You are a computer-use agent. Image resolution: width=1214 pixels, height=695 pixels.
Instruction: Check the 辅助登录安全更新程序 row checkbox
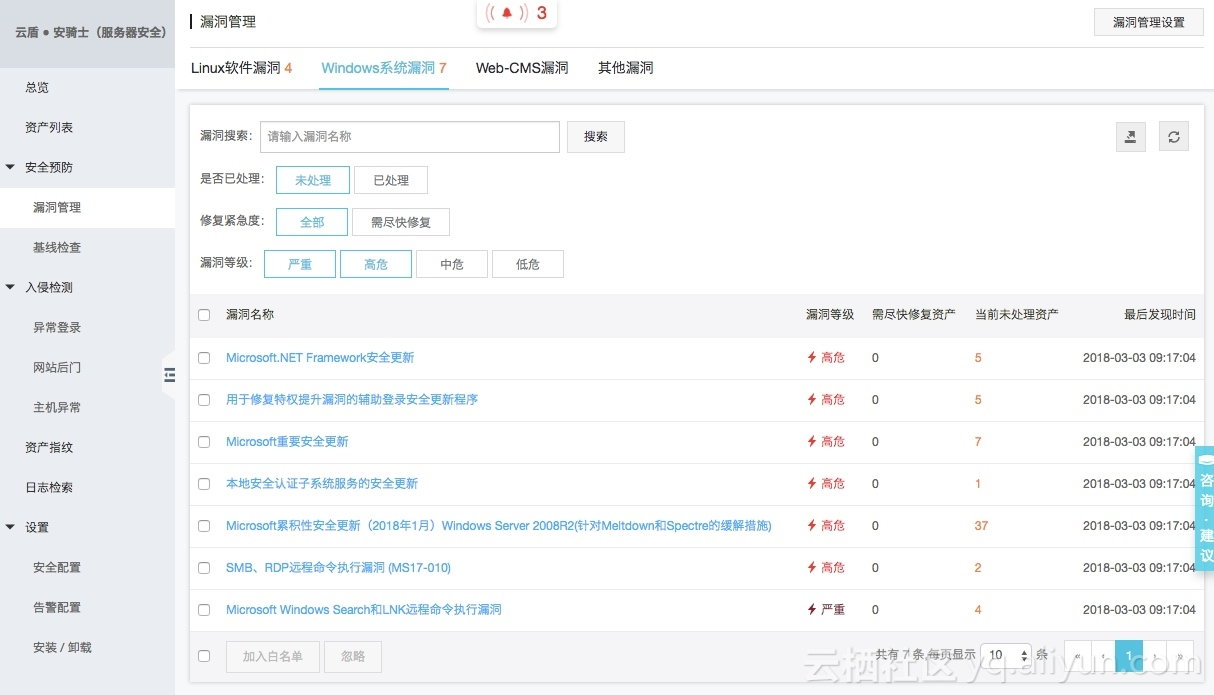pos(204,400)
